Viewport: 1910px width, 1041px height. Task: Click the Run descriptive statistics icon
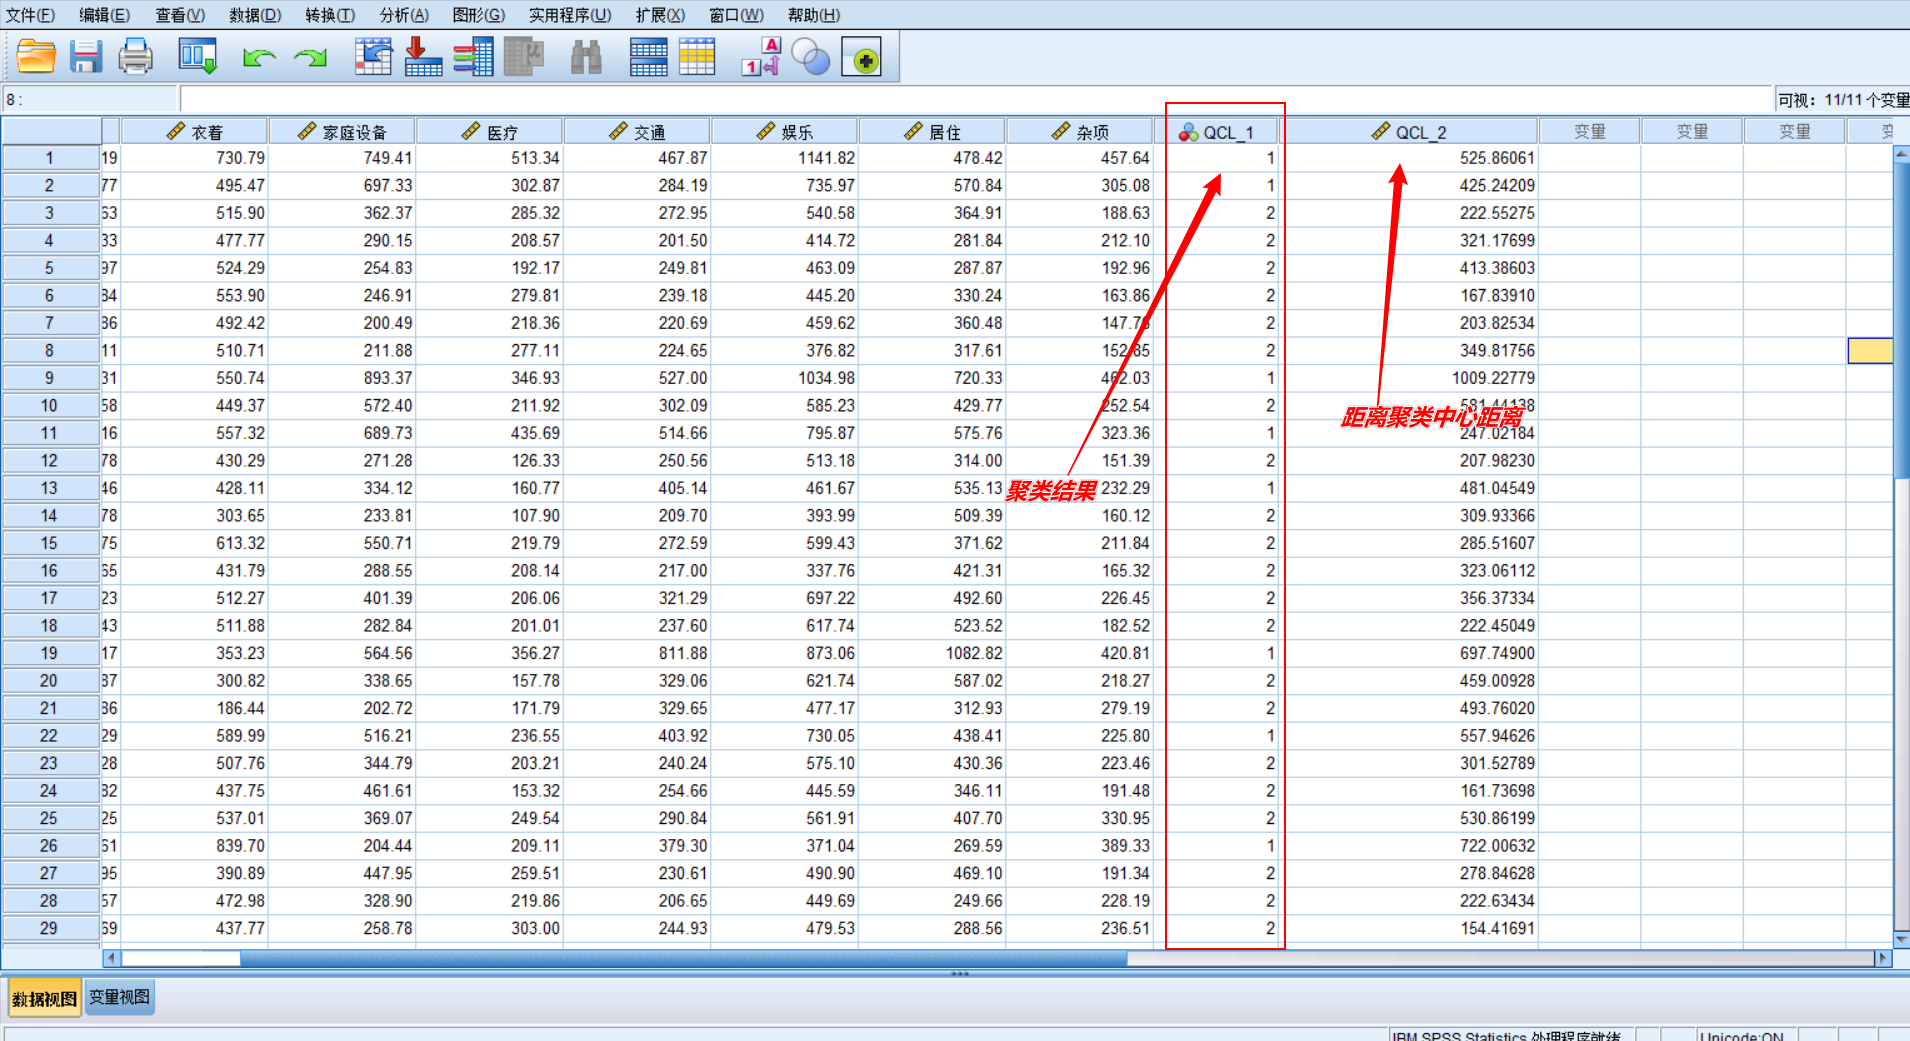tap(523, 57)
